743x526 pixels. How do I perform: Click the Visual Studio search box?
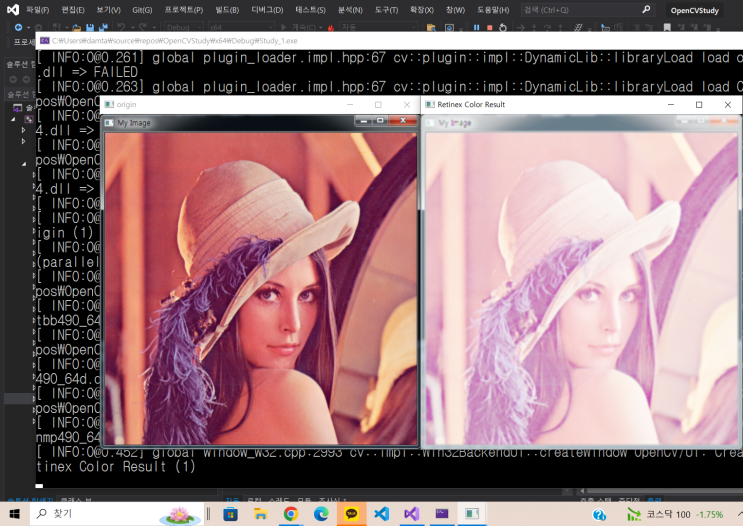click(587, 9)
